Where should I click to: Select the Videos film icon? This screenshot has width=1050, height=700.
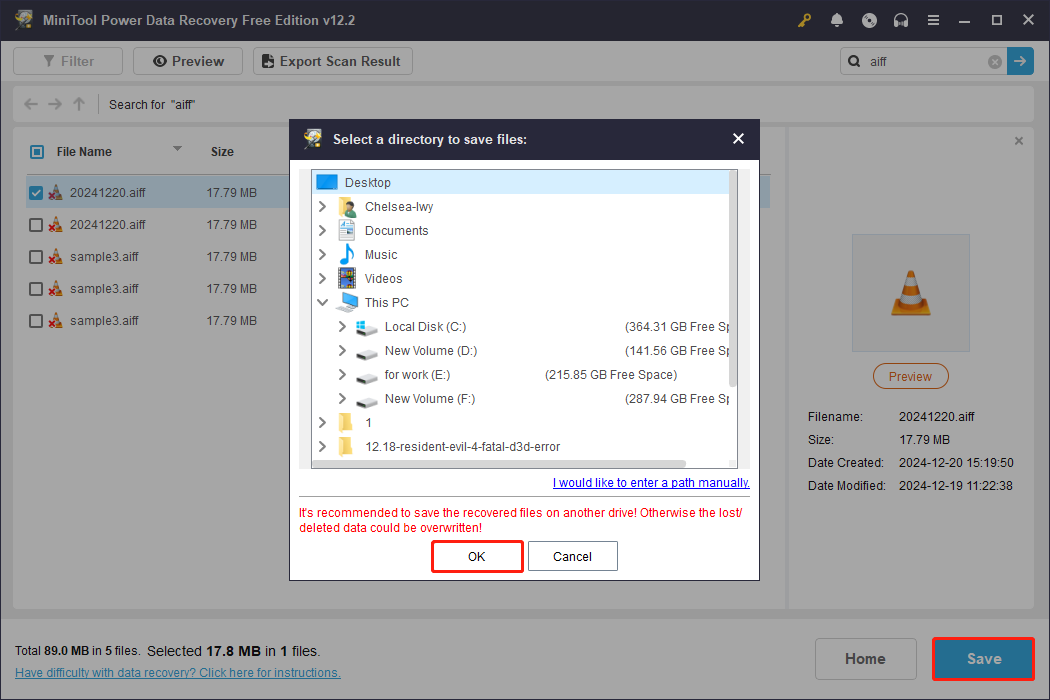click(x=347, y=279)
